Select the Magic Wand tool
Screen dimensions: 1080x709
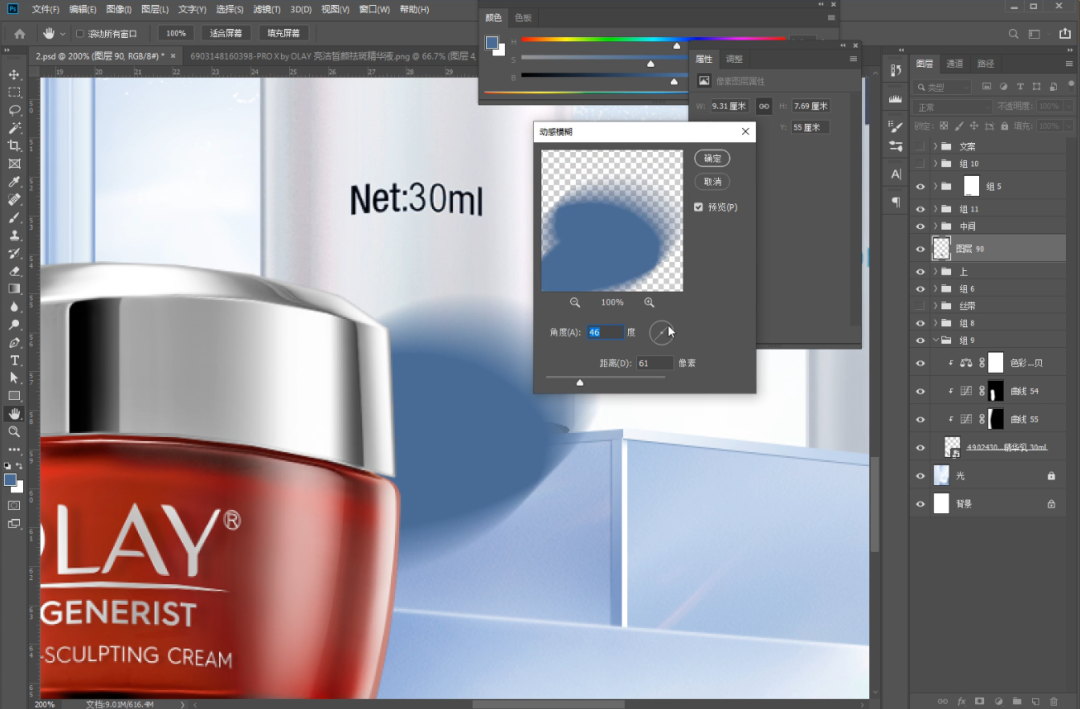pos(14,128)
